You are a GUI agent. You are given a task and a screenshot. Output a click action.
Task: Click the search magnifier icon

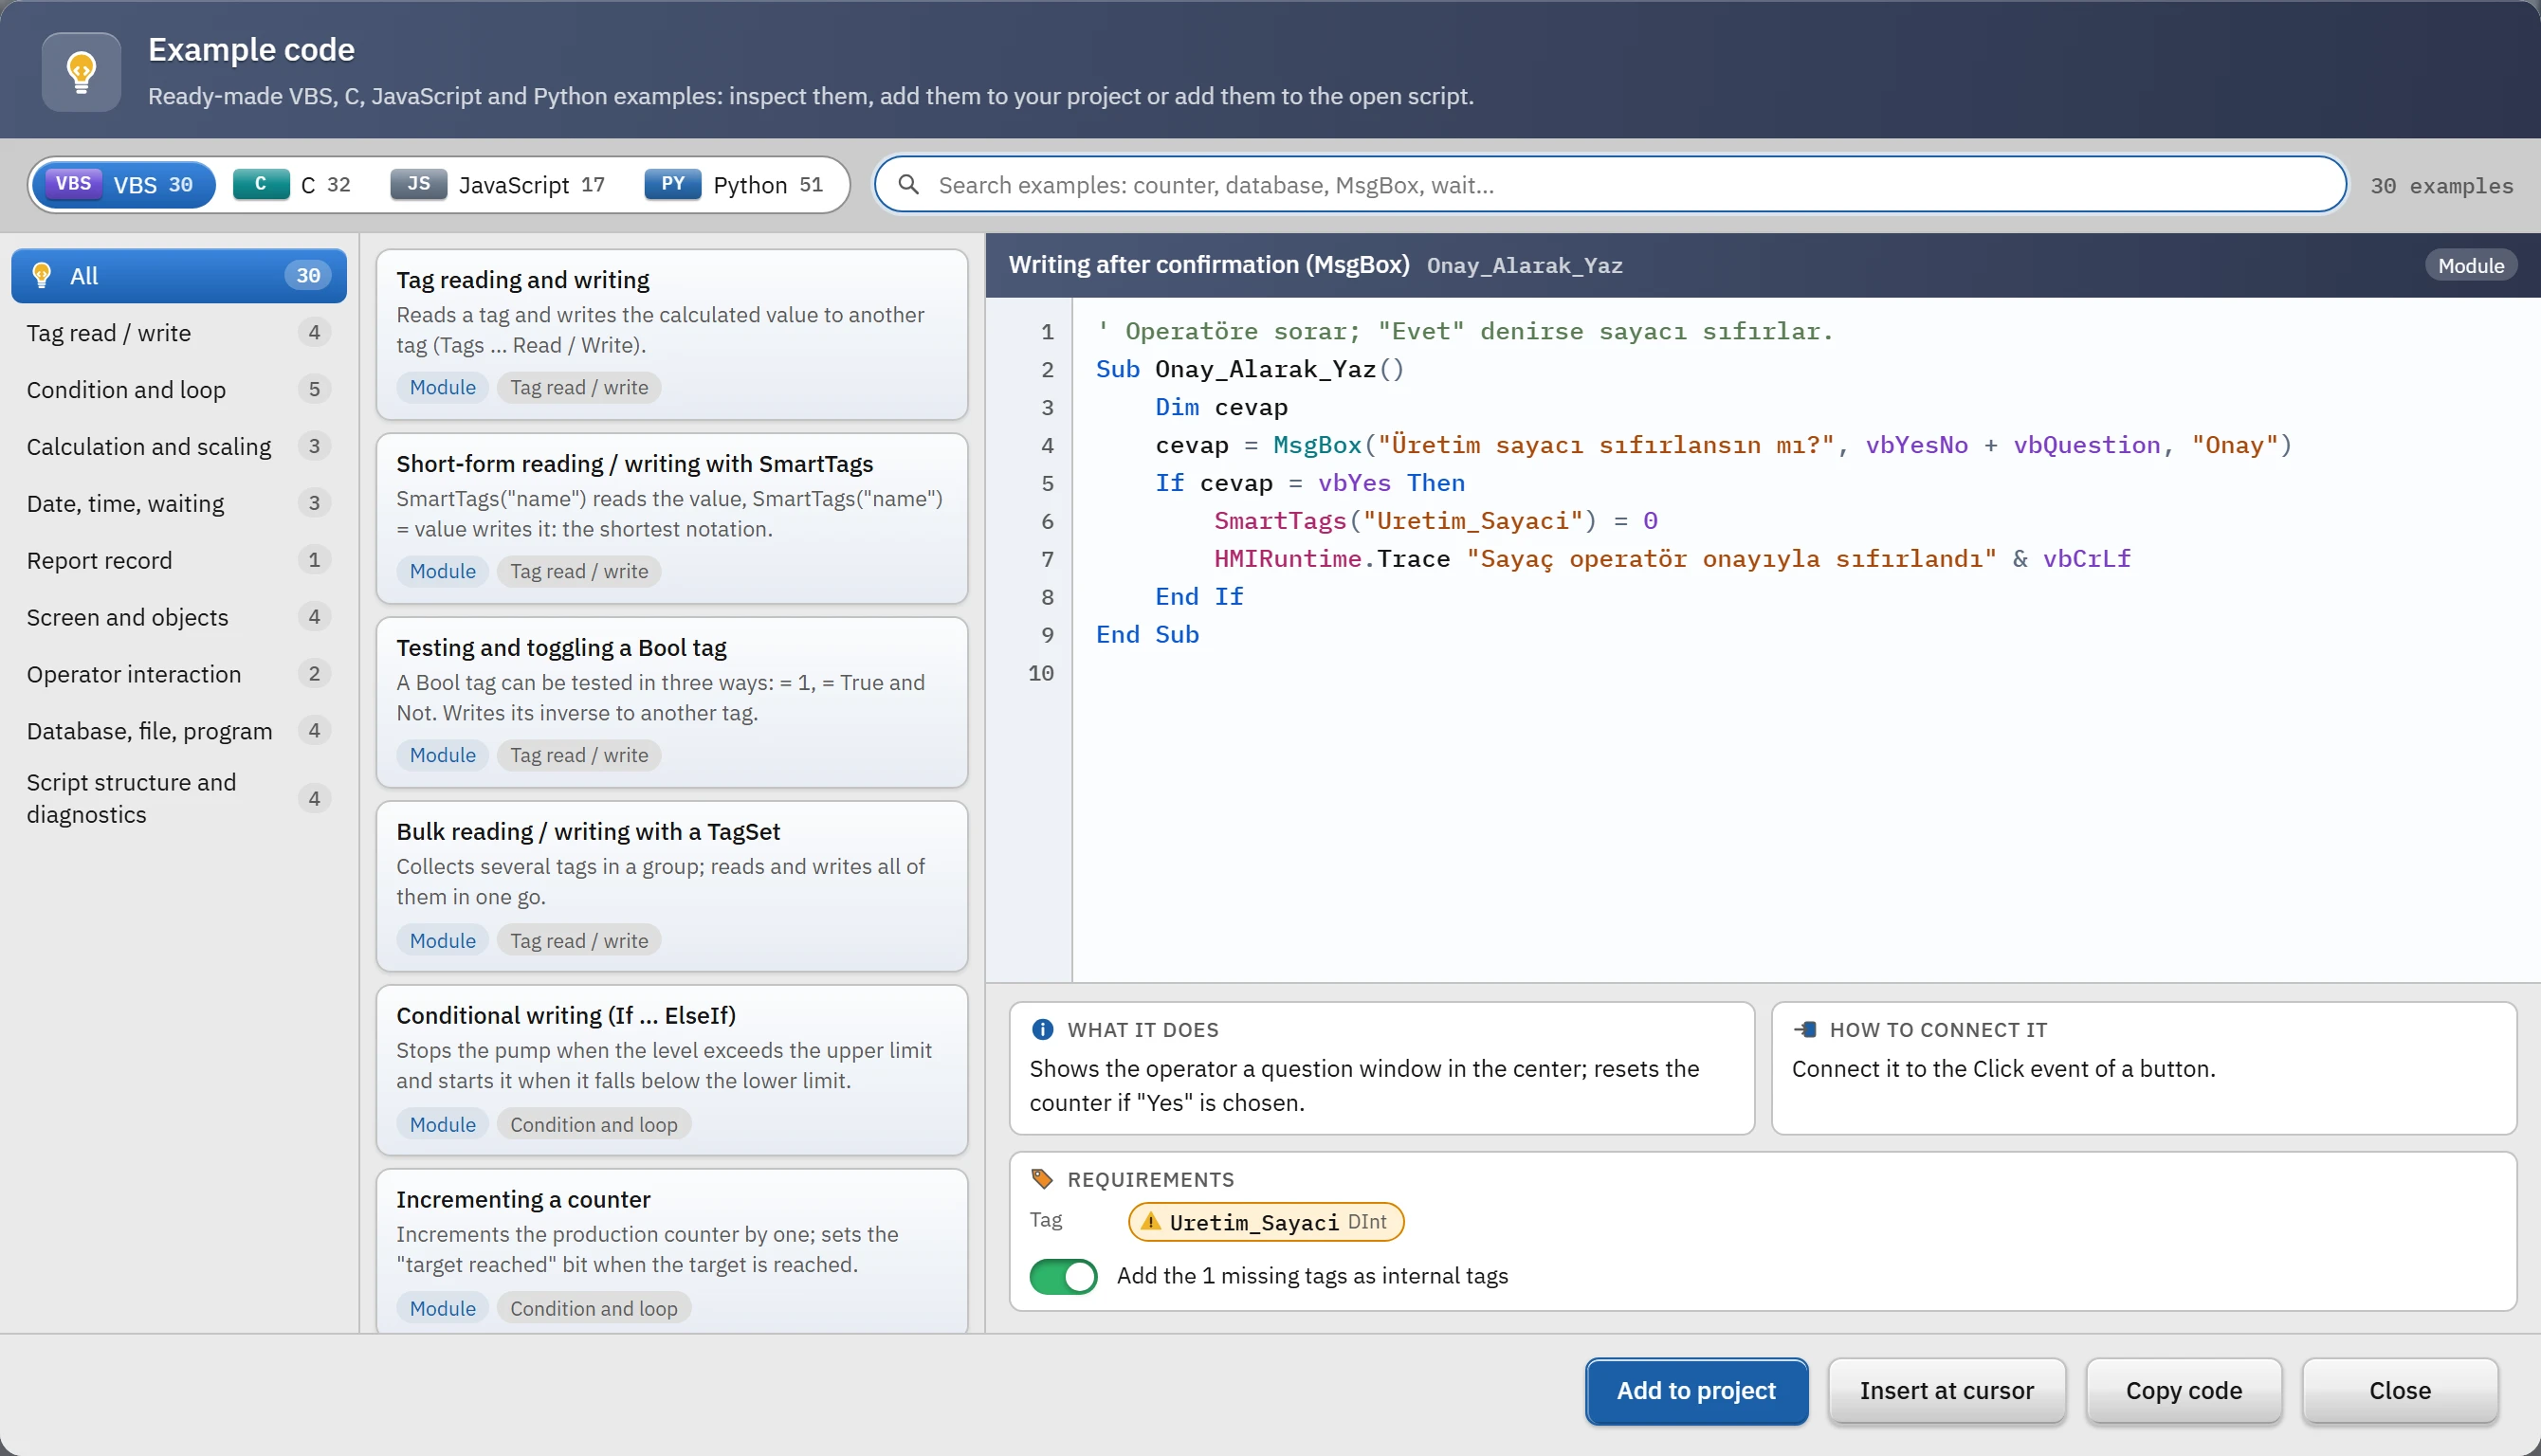(x=908, y=184)
